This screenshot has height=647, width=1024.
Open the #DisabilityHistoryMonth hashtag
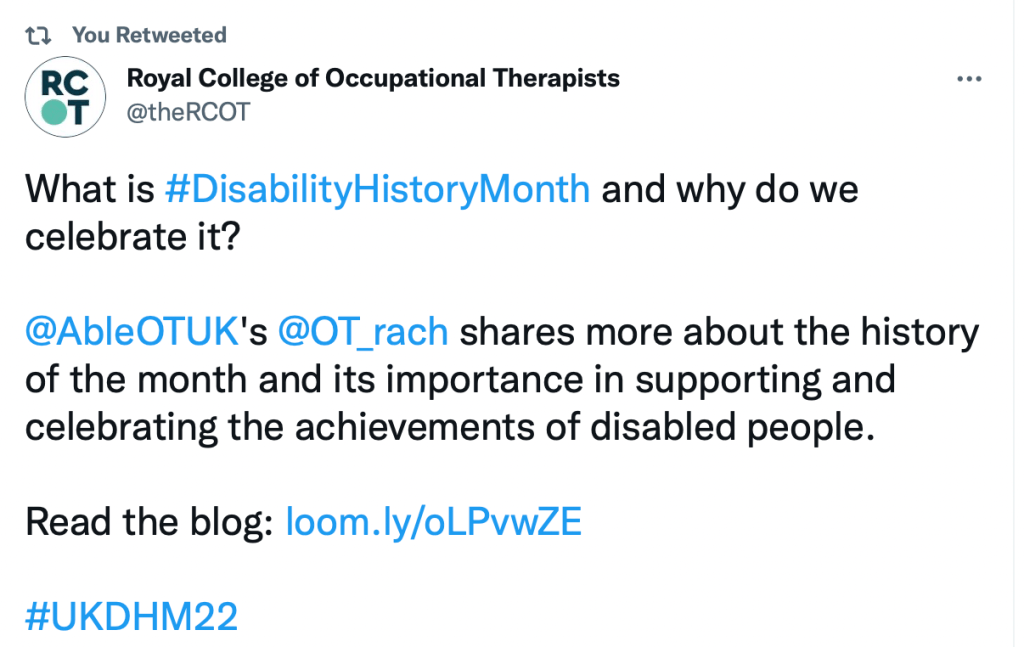point(376,190)
